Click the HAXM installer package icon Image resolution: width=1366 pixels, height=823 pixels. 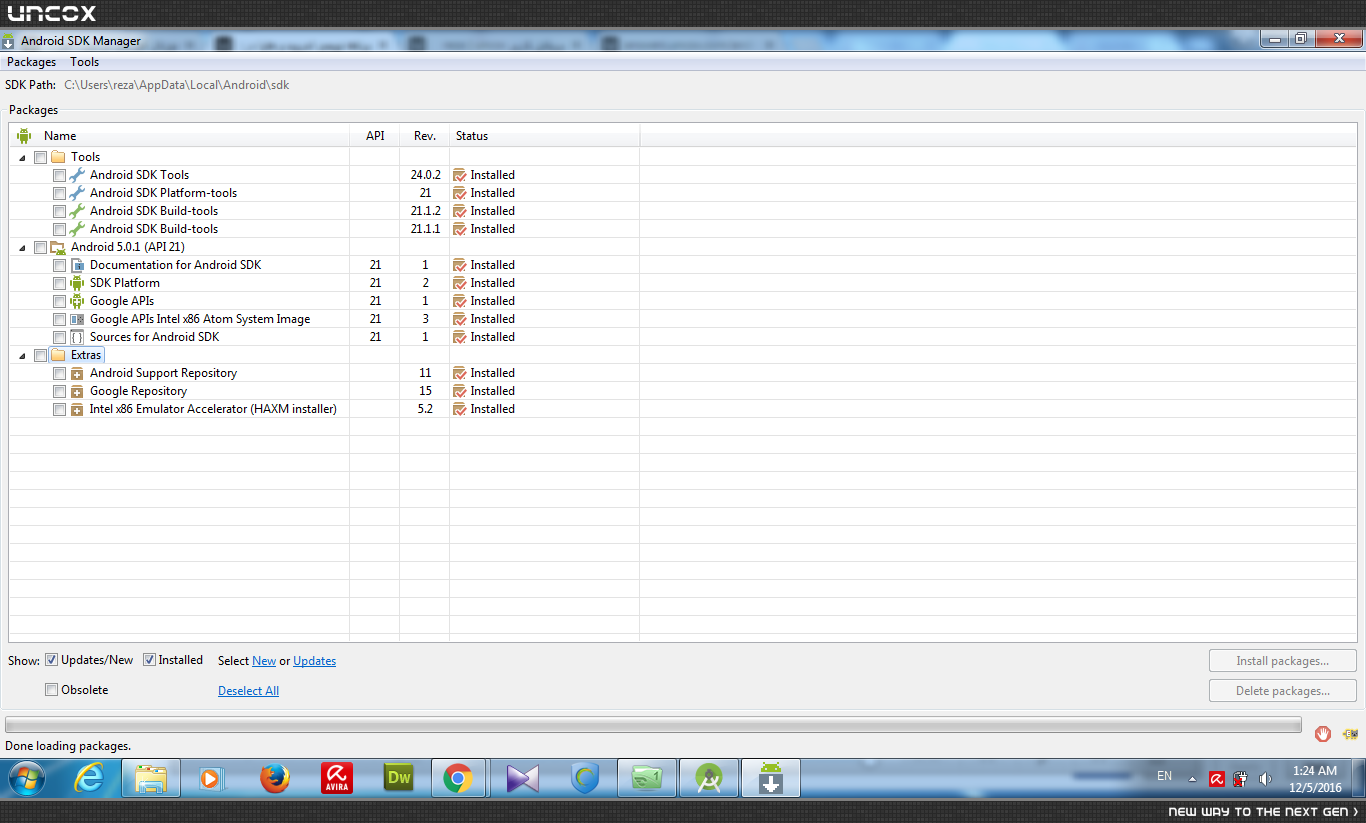click(x=77, y=409)
